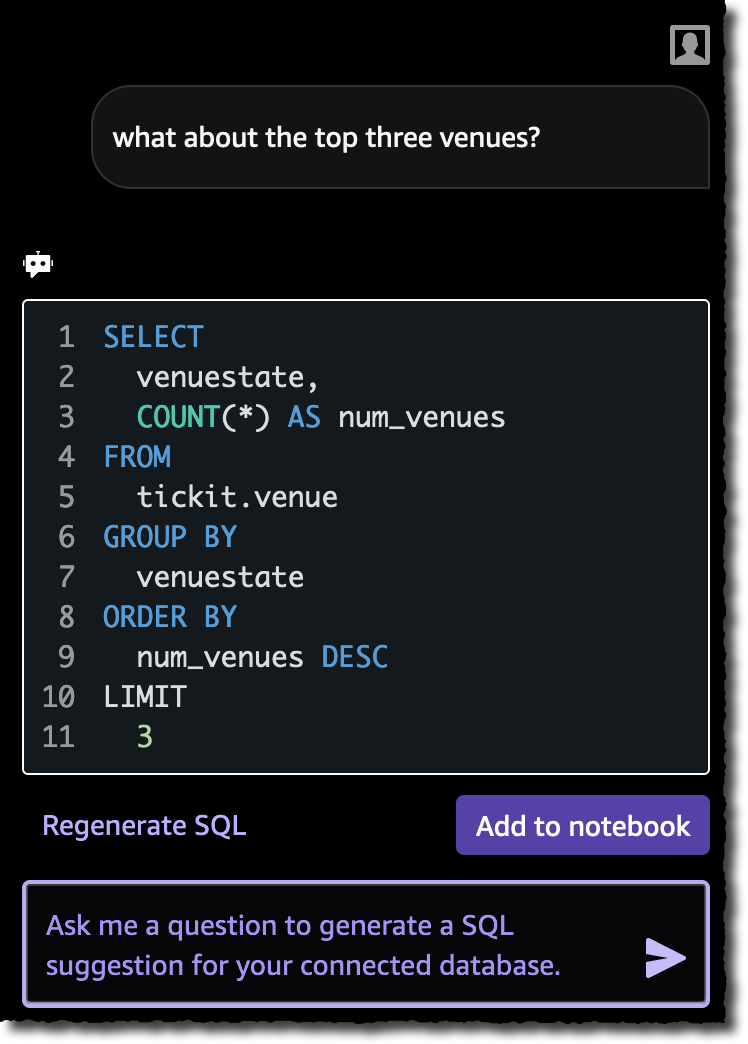Click the user message bubble

(400, 137)
